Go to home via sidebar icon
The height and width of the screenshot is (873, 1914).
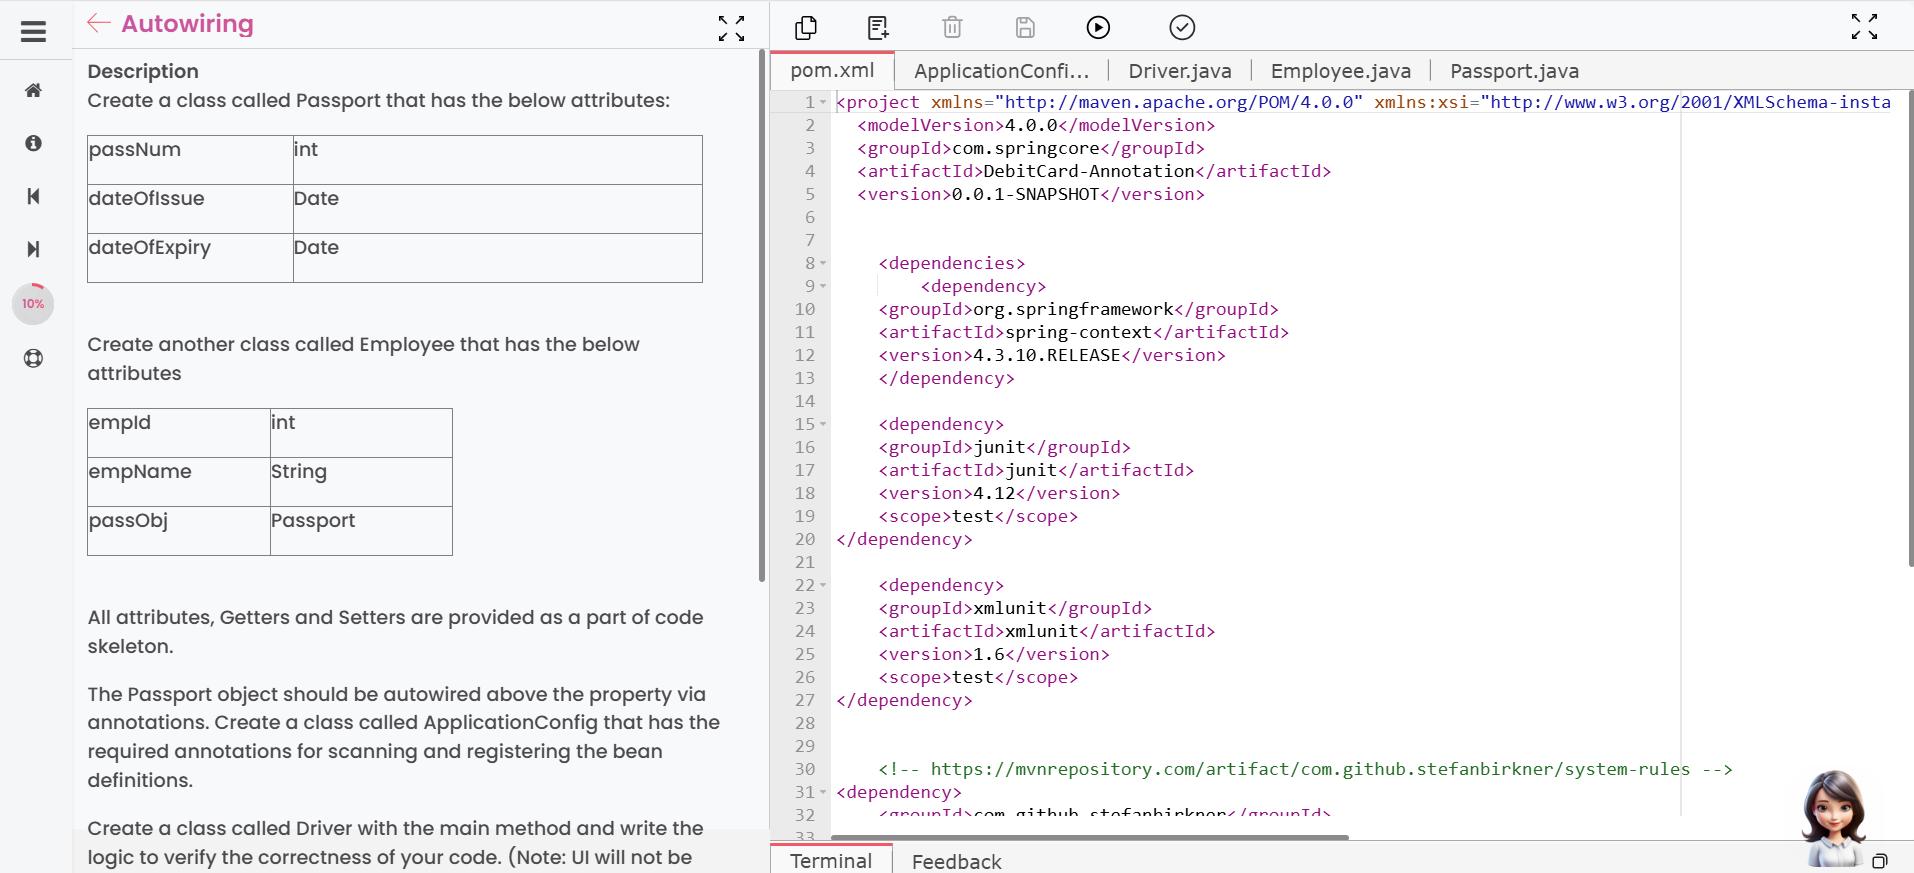click(33, 91)
